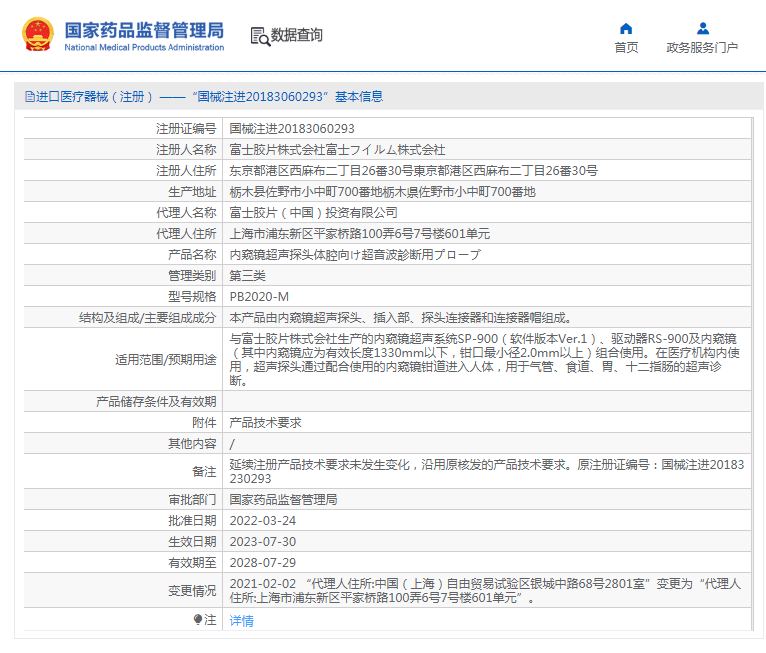Click product name 内窥镜超声探头 value
Viewport: 766px width, 653px height.
click(355, 254)
